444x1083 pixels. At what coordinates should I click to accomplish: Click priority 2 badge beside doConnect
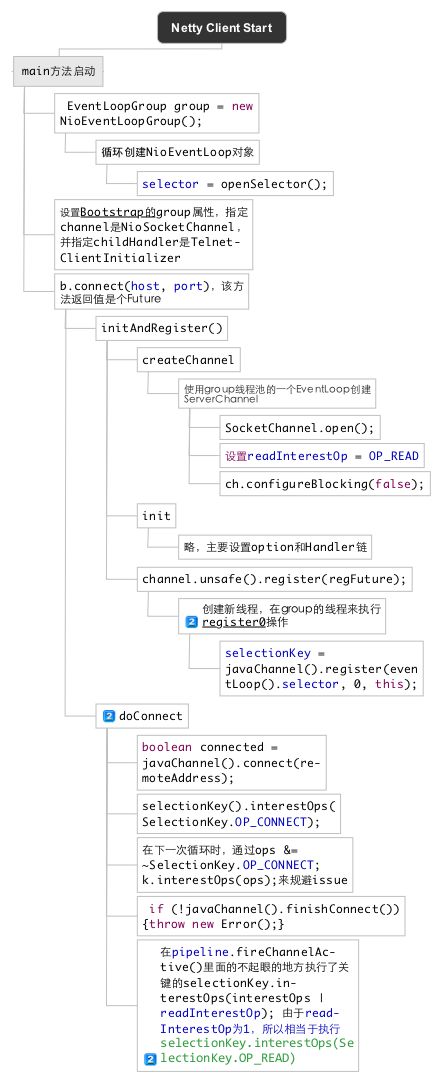coord(108,716)
